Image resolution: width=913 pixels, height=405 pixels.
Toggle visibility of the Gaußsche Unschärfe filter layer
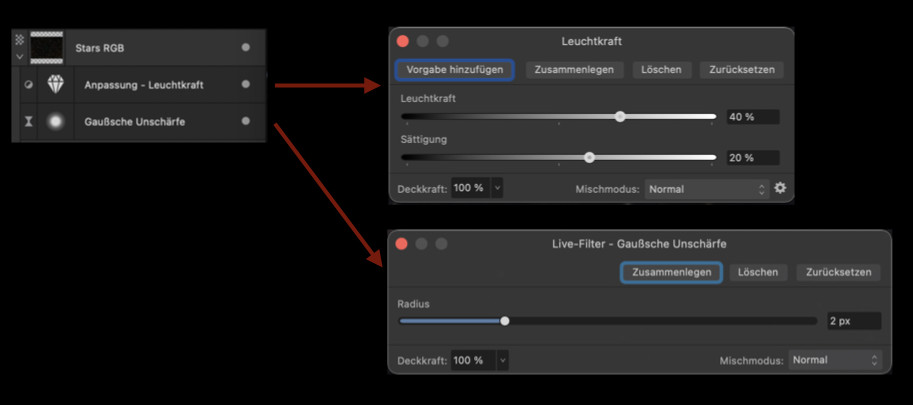coord(246,122)
